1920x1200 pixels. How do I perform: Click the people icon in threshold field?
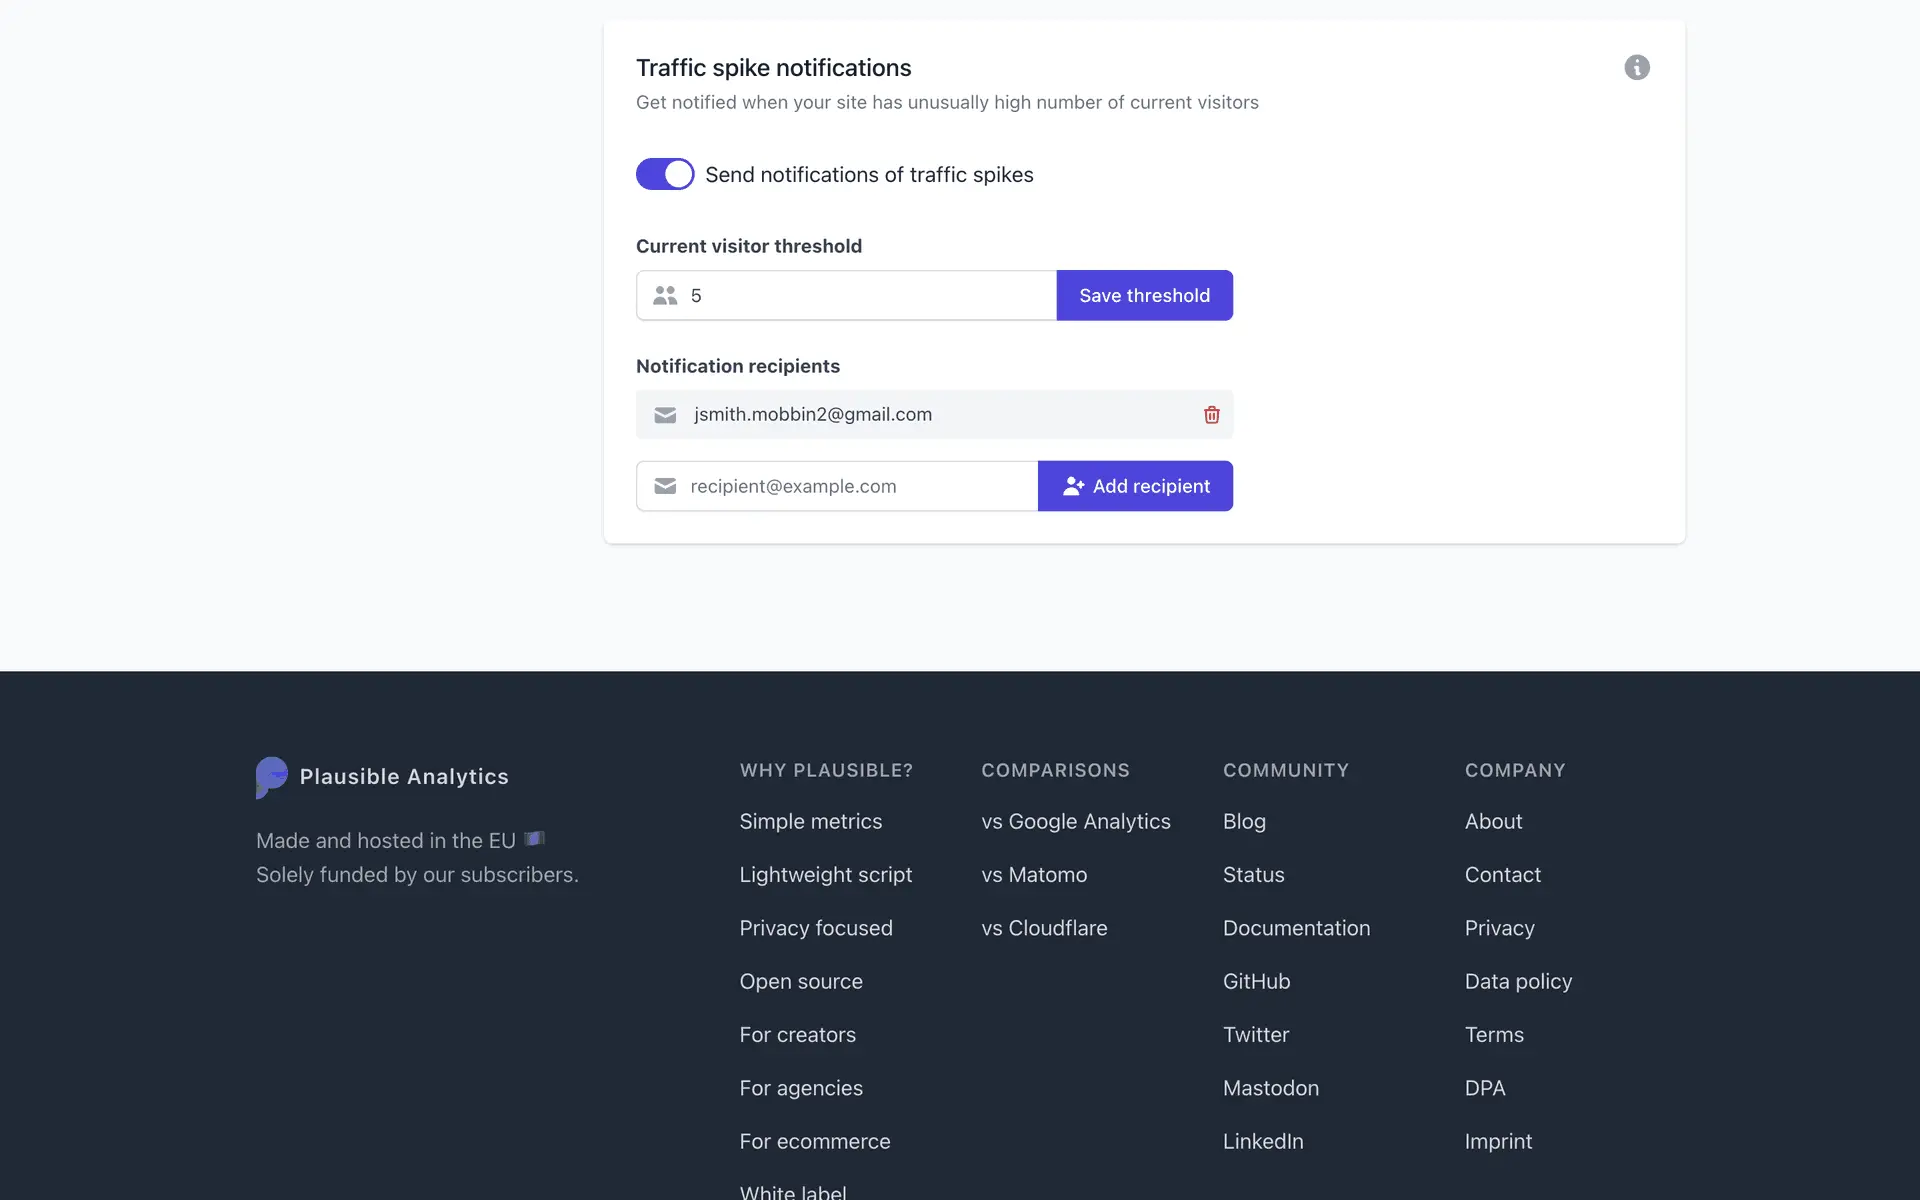(x=665, y=296)
